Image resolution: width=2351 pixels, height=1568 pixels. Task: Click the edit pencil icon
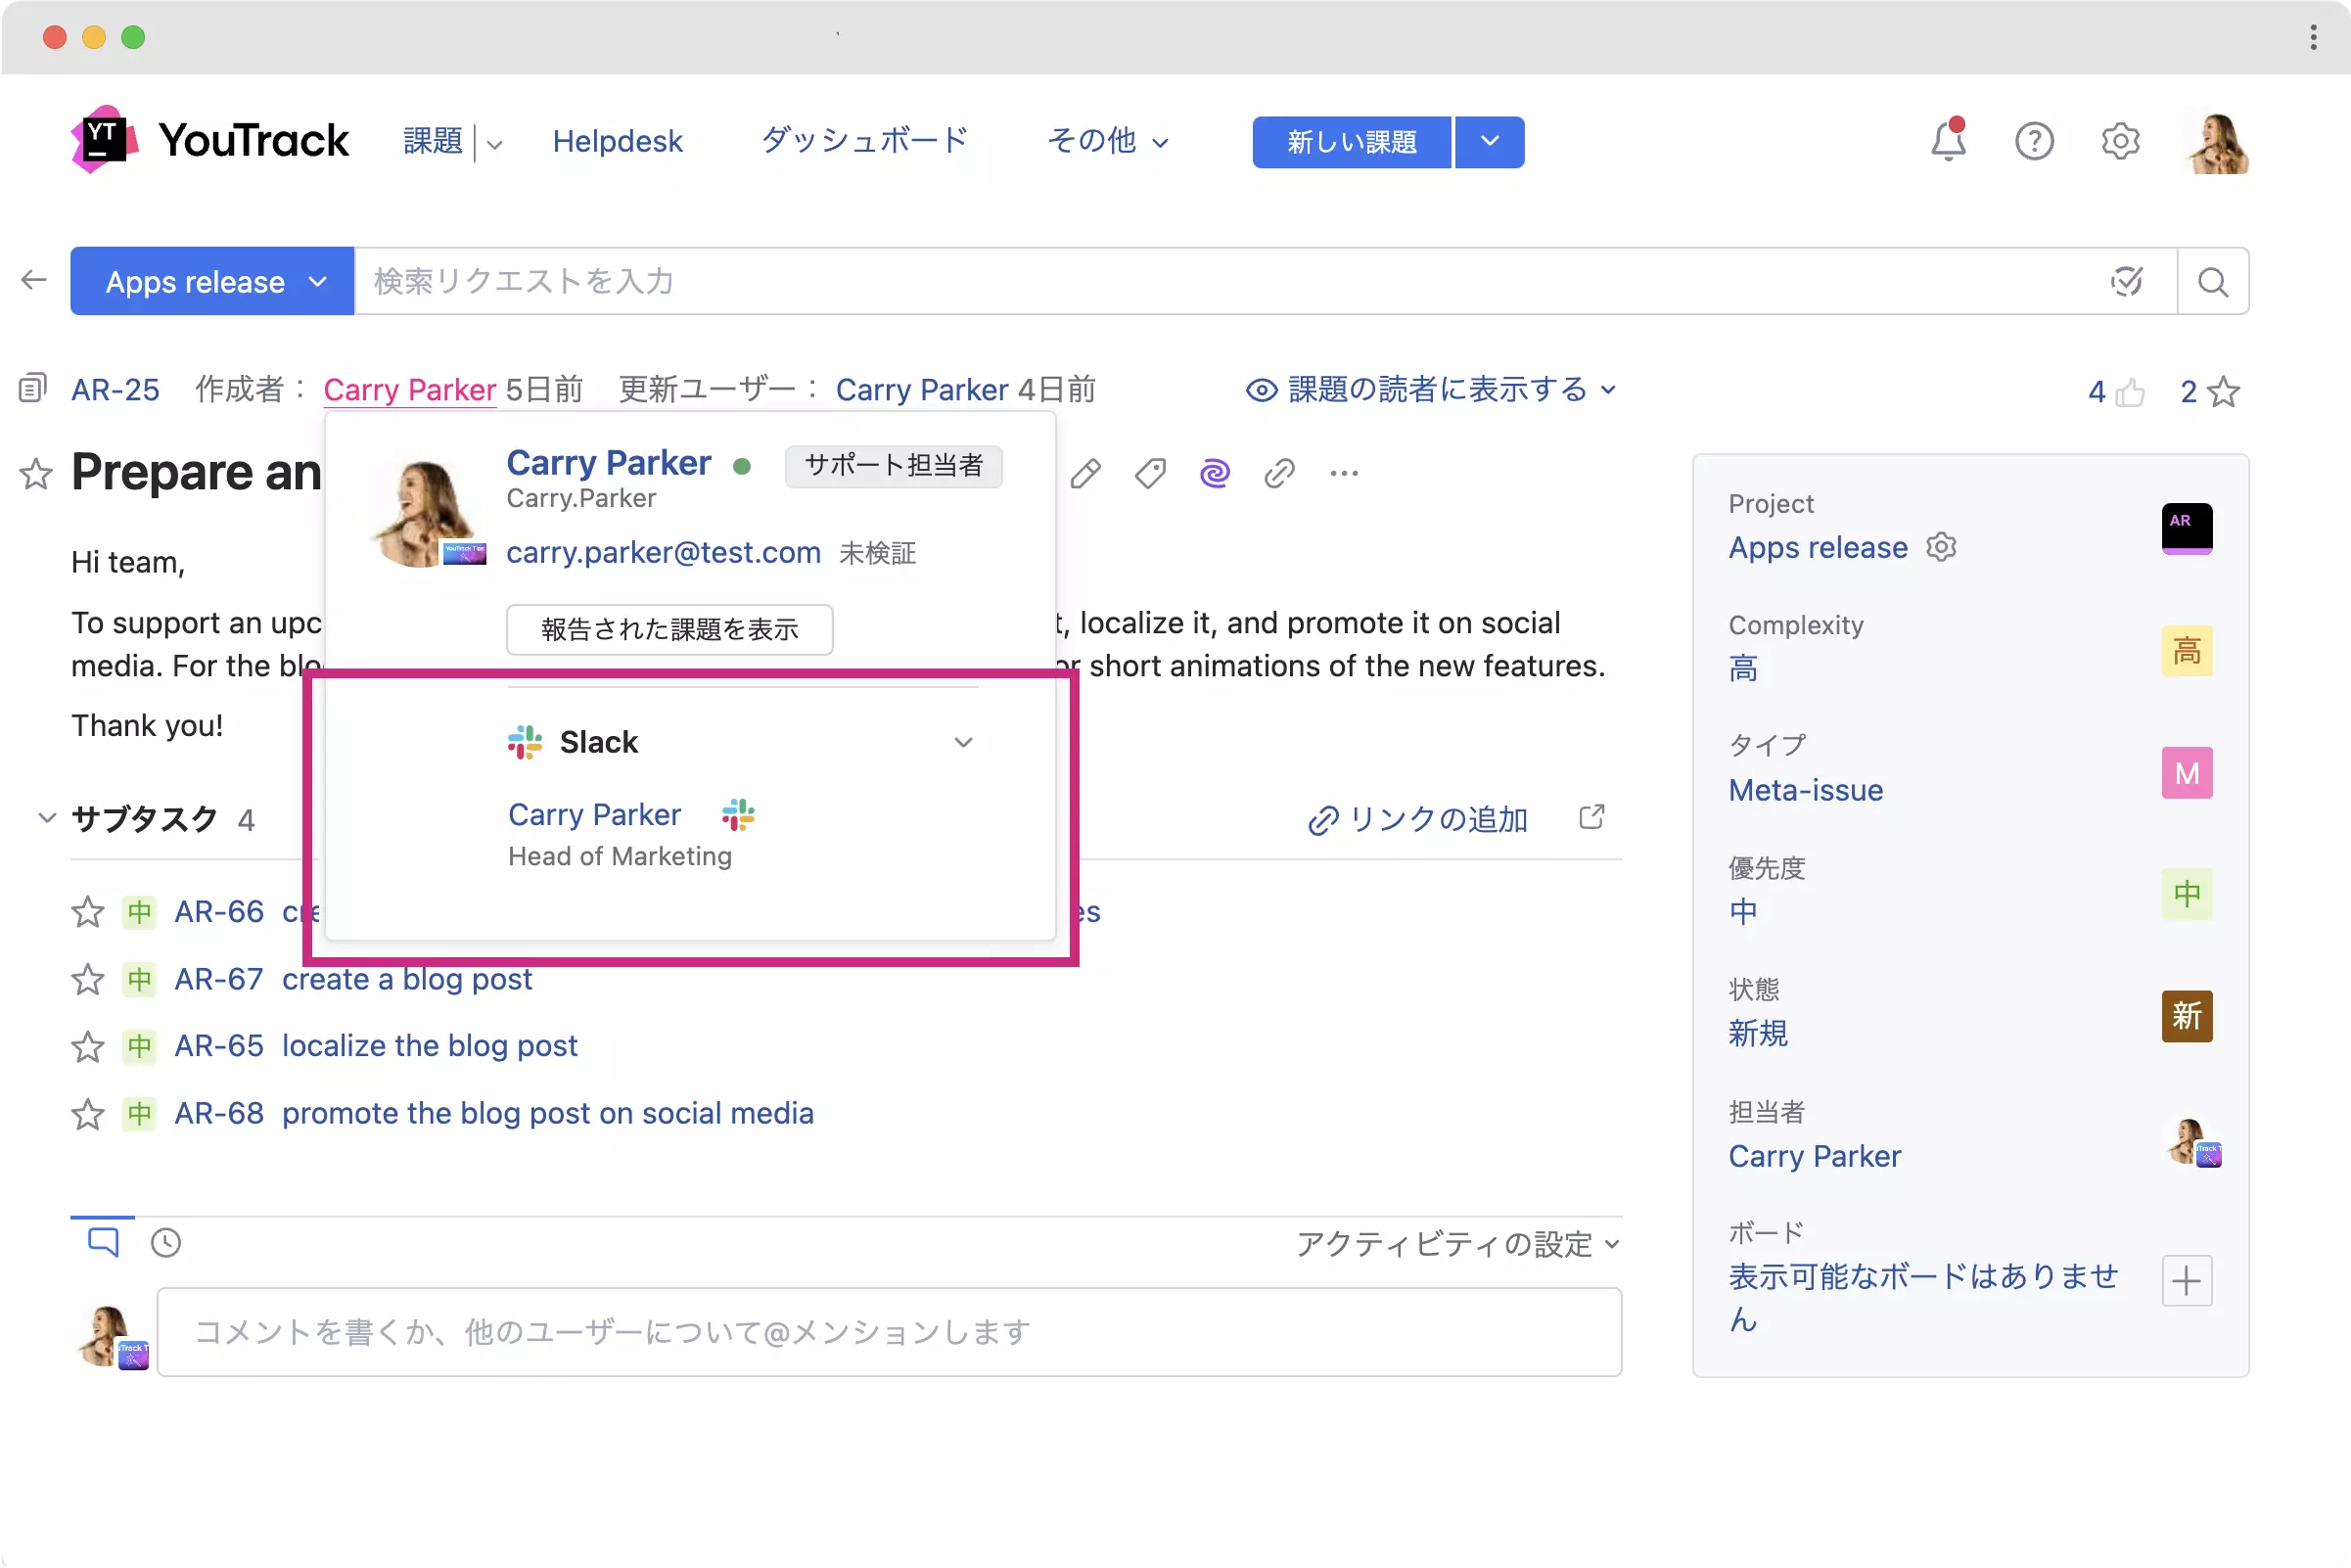coord(1085,473)
